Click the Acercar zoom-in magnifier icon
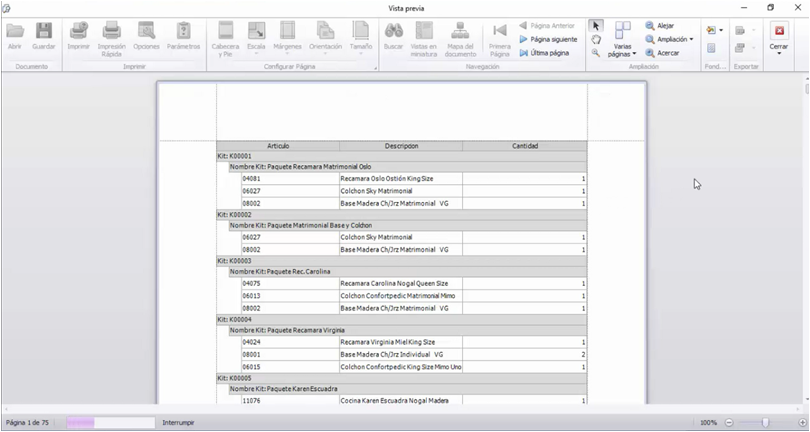The width and height of the screenshot is (810, 432). point(649,53)
